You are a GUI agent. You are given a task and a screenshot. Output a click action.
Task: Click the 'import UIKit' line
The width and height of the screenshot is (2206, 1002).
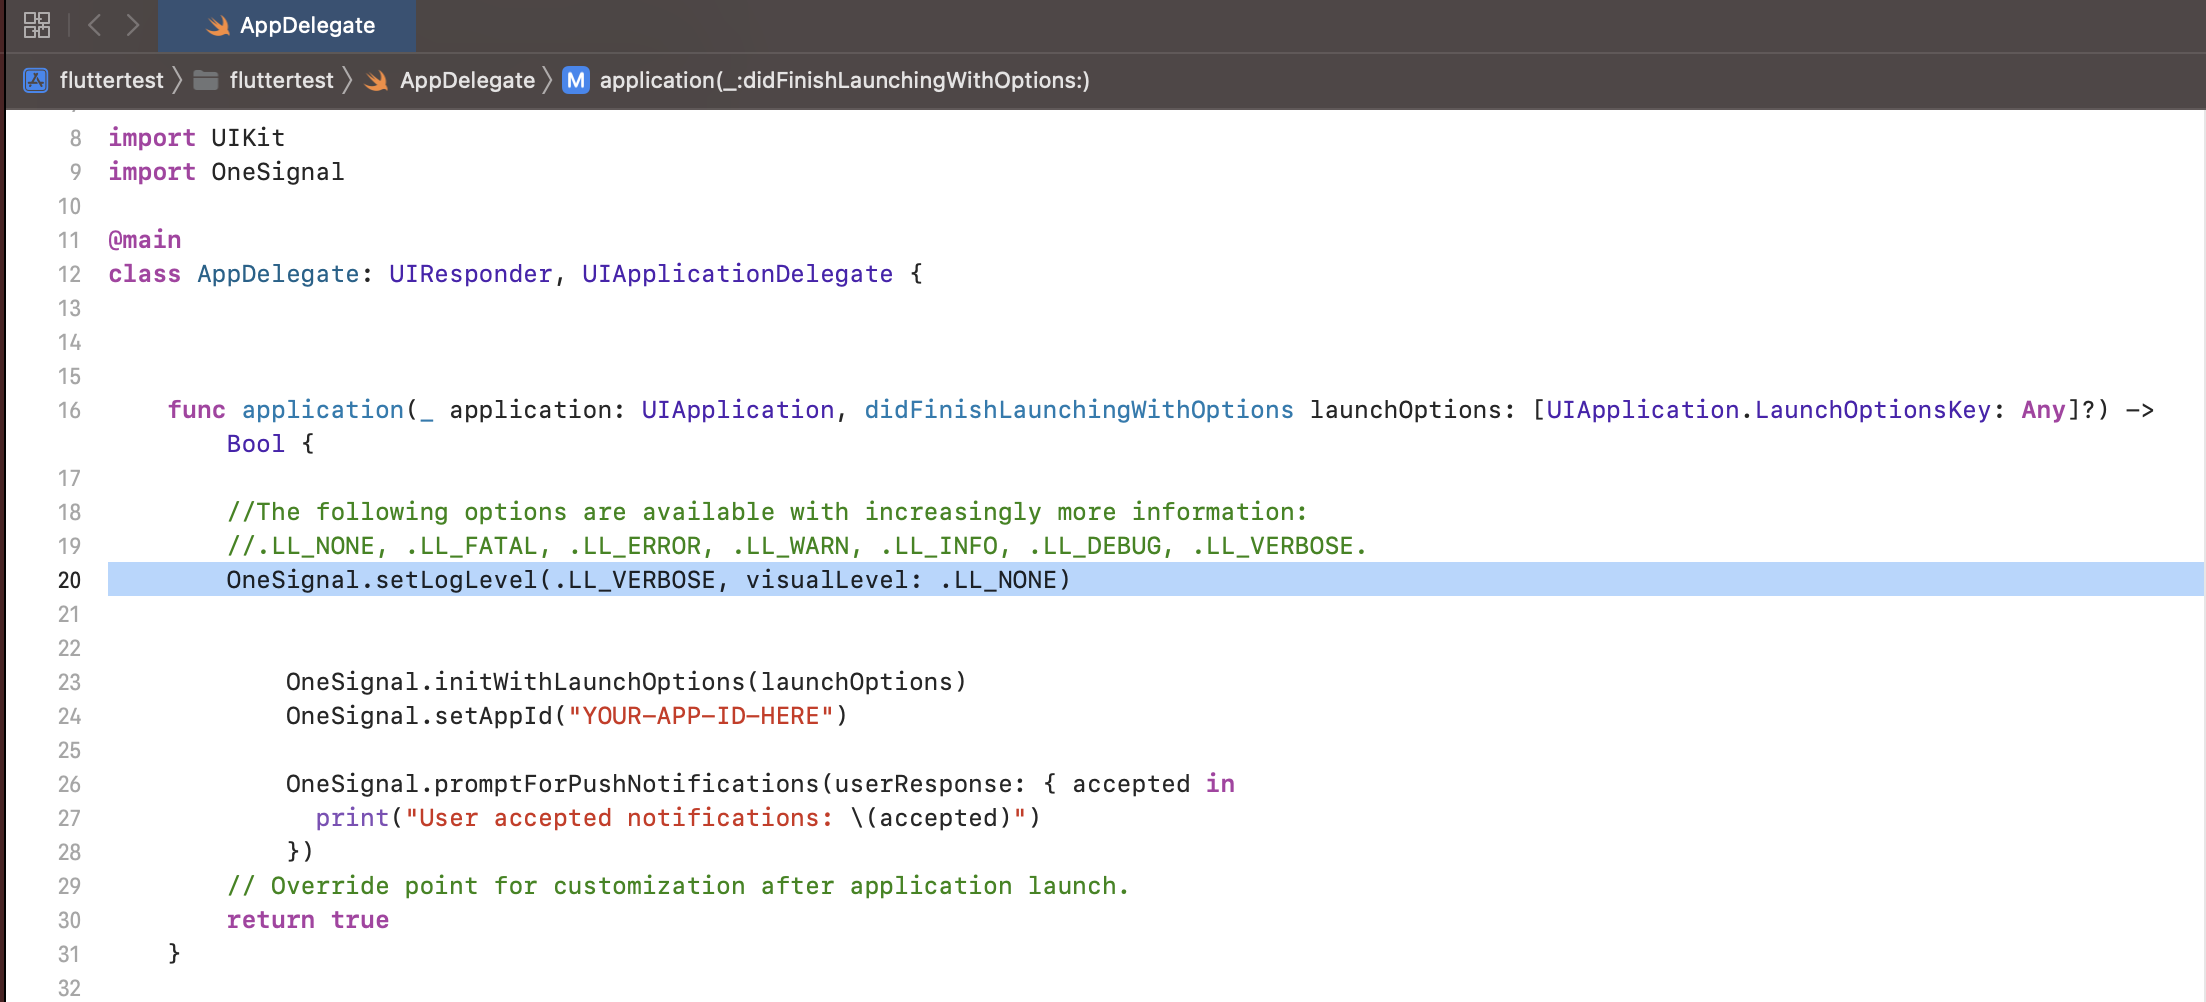pos(196,138)
